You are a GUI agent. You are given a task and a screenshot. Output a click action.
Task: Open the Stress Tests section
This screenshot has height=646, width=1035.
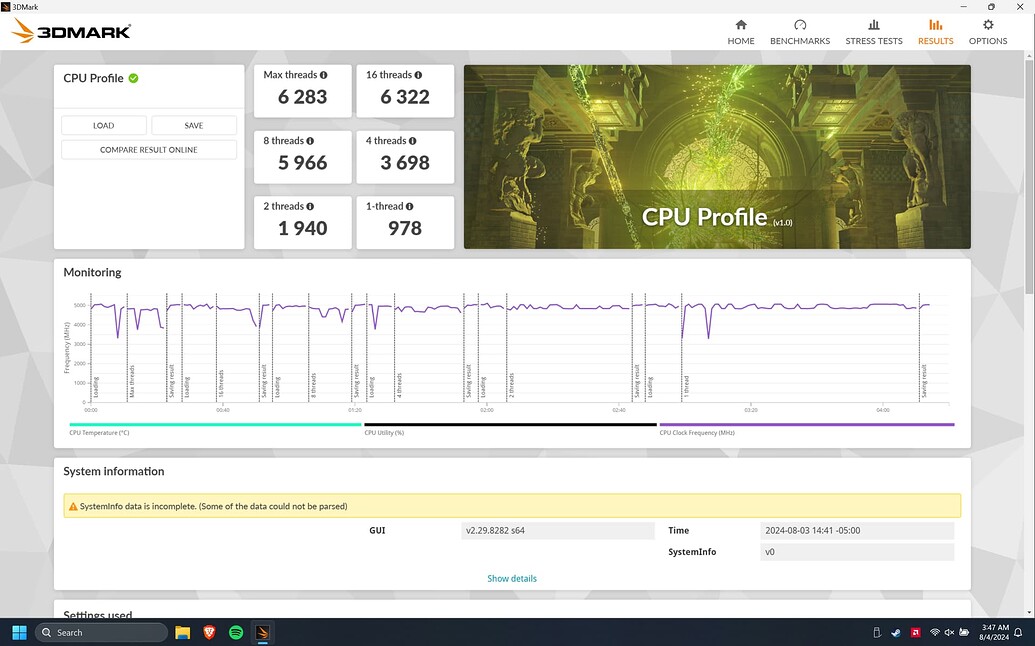[x=873, y=31]
